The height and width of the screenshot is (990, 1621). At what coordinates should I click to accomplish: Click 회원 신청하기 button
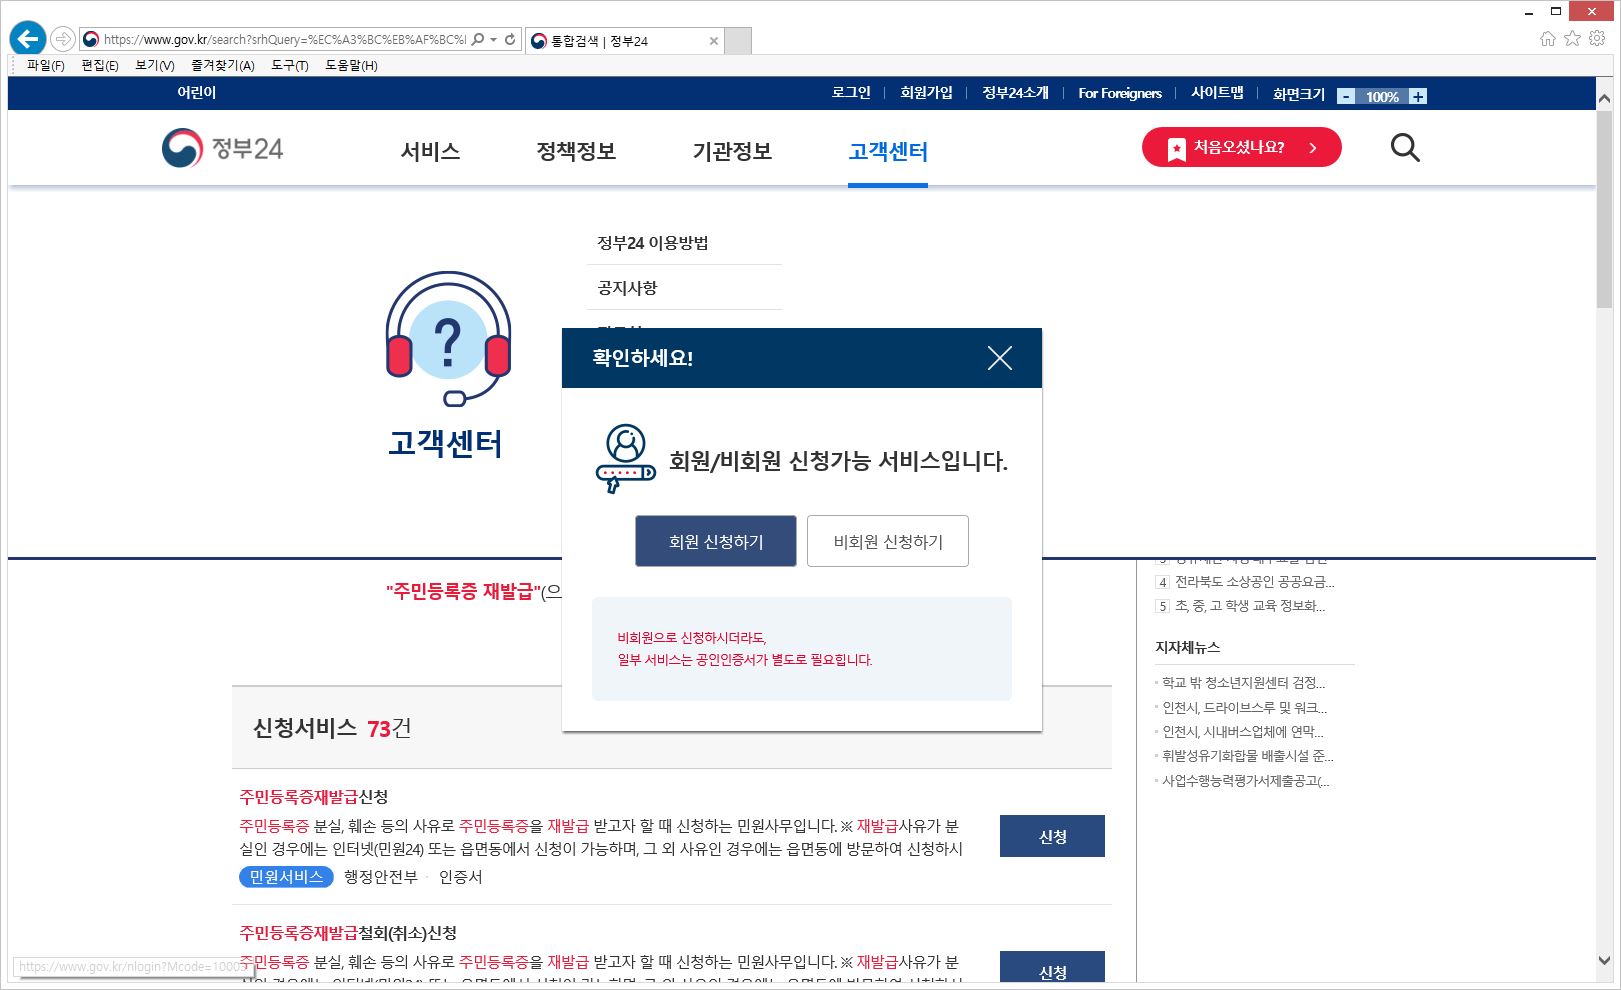(716, 541)
